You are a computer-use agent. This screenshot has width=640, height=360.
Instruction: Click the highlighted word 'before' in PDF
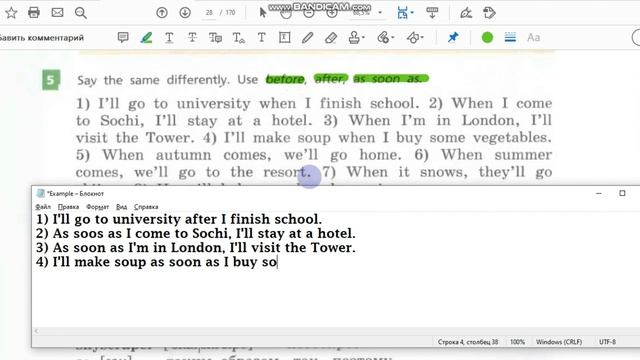(285, 79)
